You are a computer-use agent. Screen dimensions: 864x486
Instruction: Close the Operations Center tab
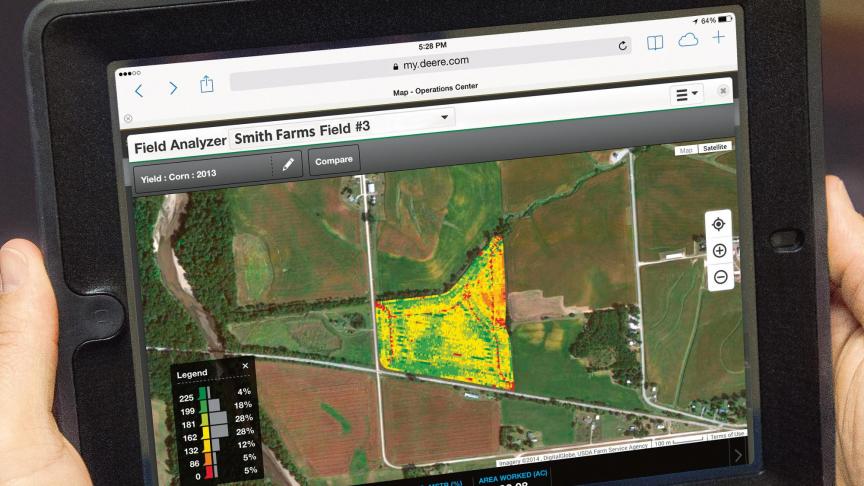coord(723,90)
